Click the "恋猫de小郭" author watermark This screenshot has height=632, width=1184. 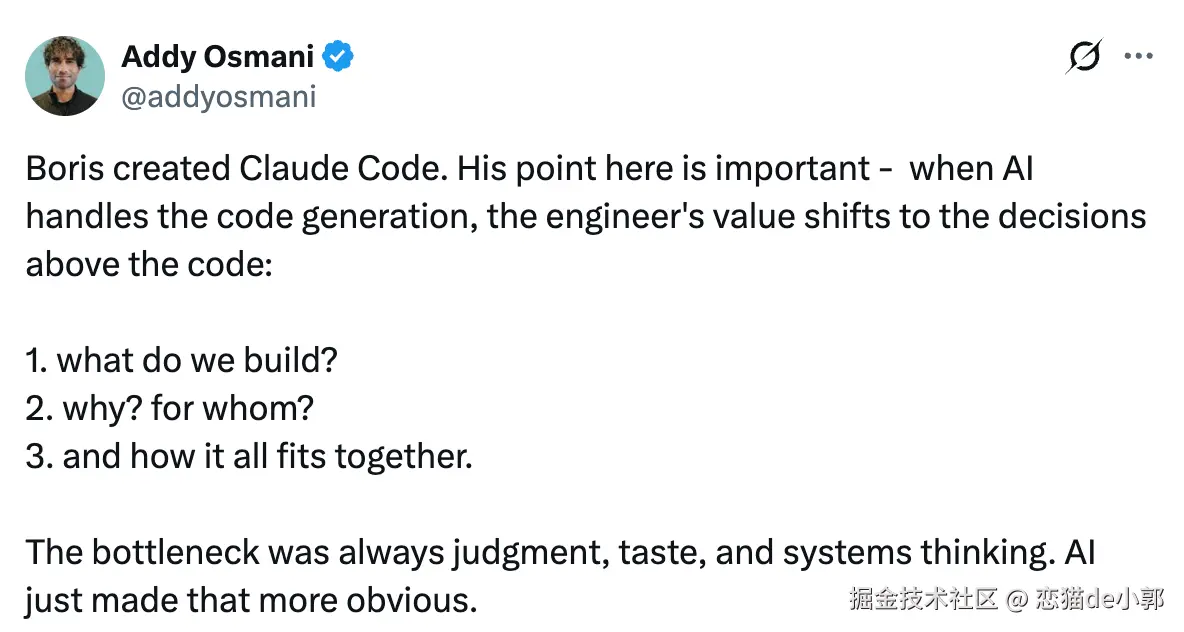[x=1098, y=599]
